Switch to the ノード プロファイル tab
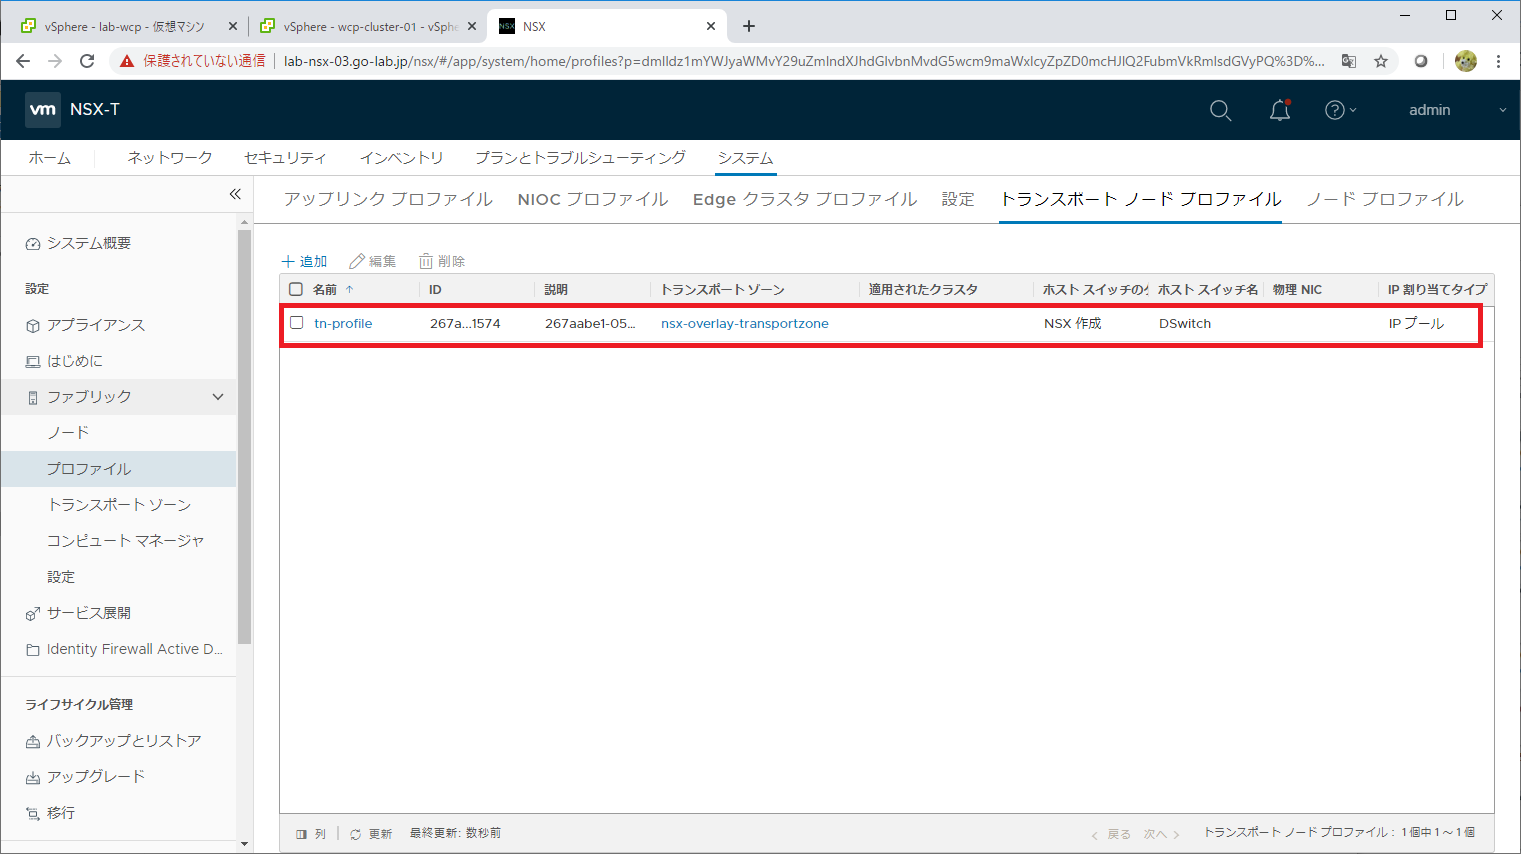1521x854 pixels. coord(1385,199)
